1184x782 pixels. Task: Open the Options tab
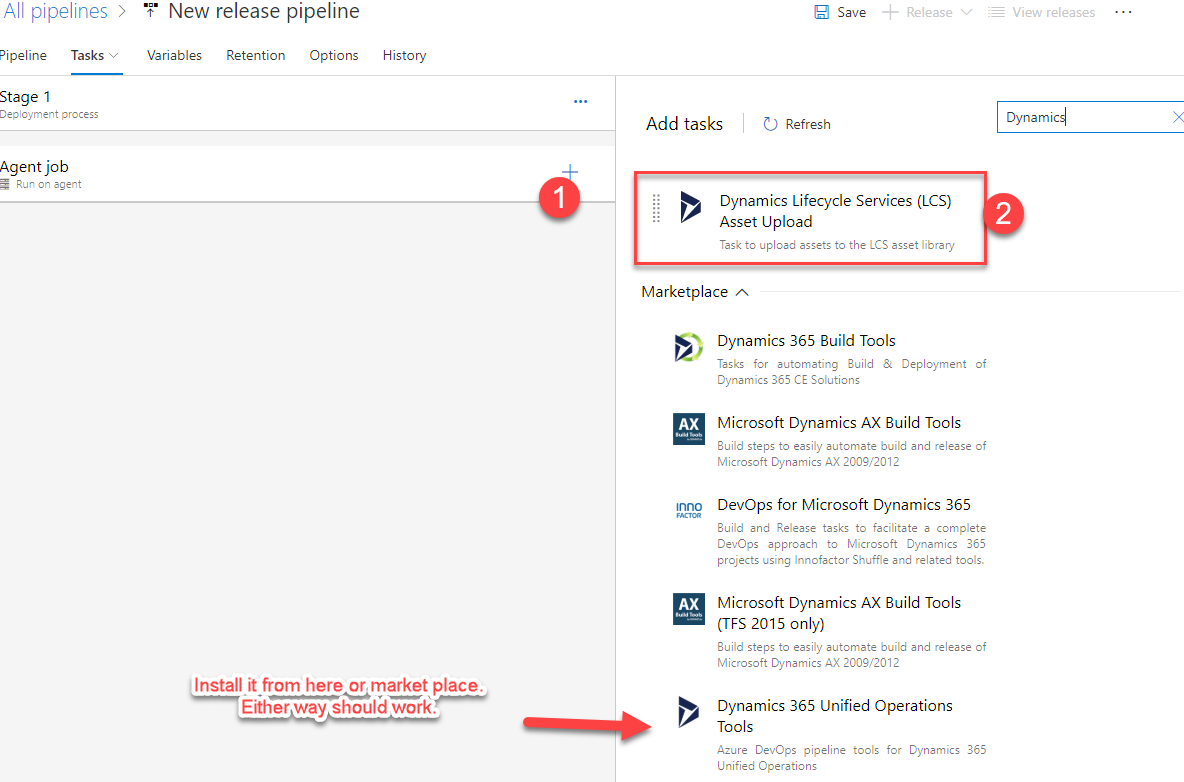(x=334, y=55)
